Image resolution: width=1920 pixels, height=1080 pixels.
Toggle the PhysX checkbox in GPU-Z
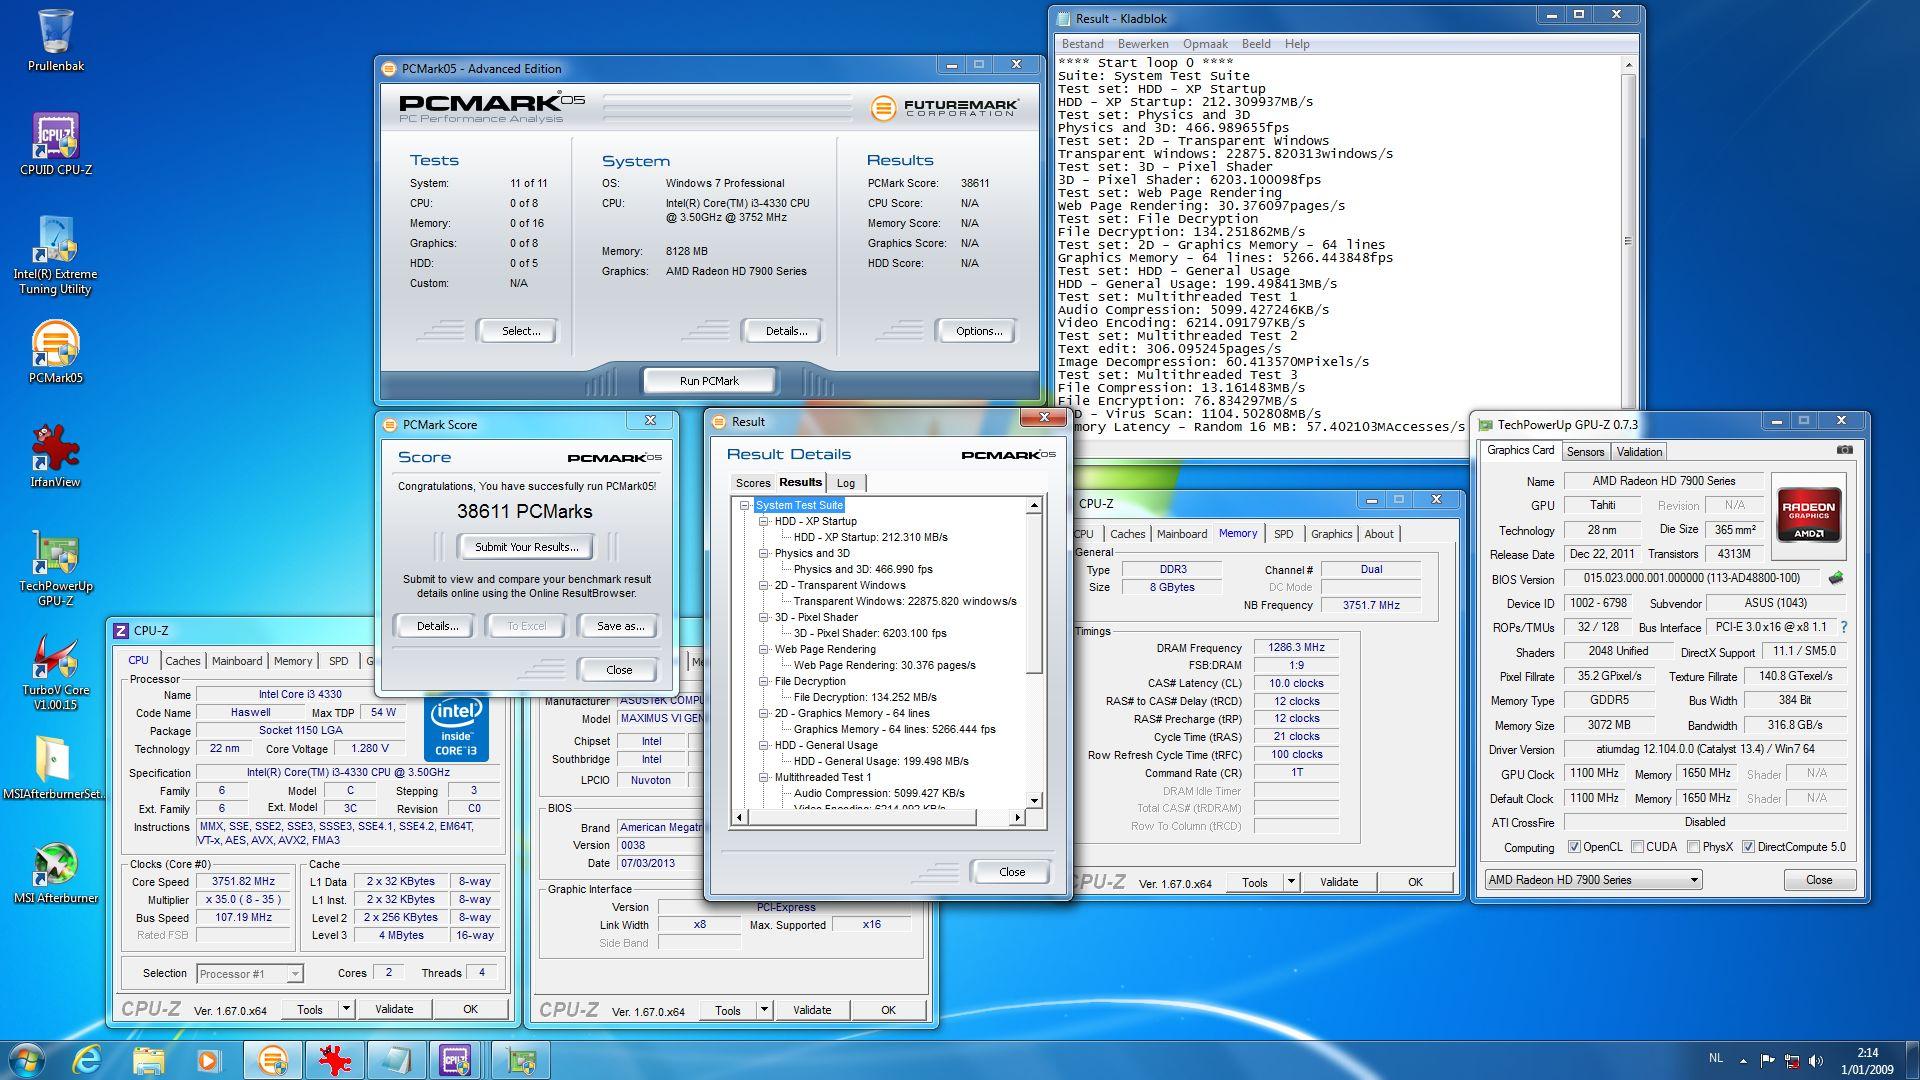1693,847
